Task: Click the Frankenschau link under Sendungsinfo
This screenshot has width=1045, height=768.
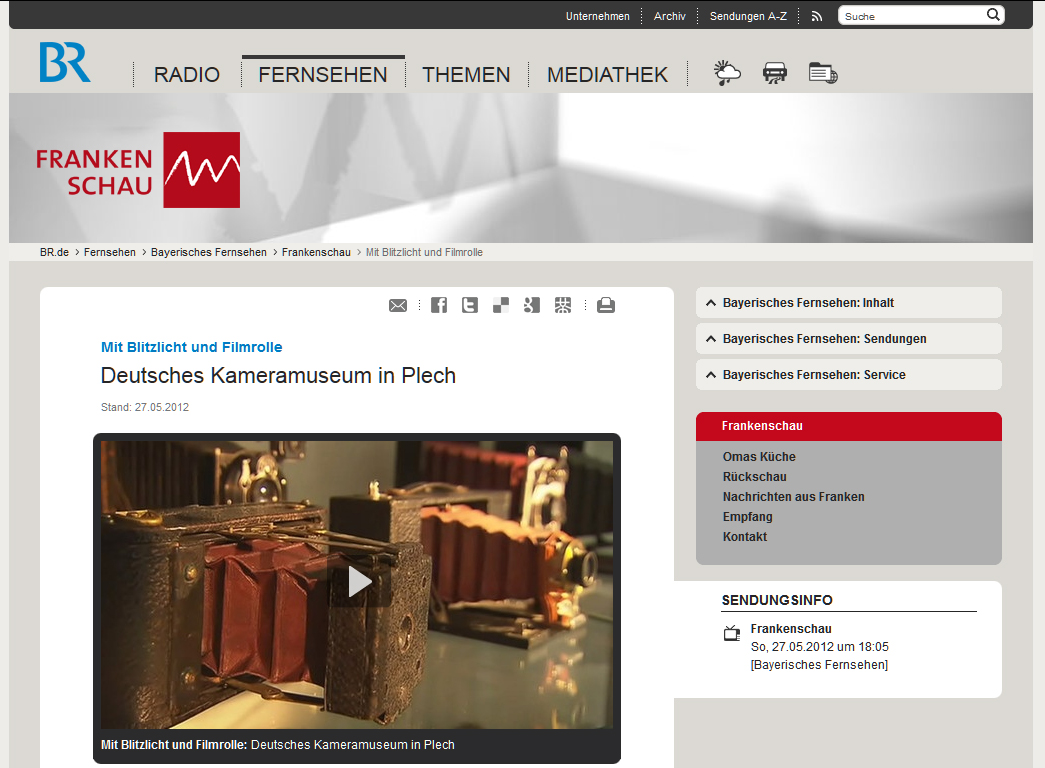Action: (791, 629)
